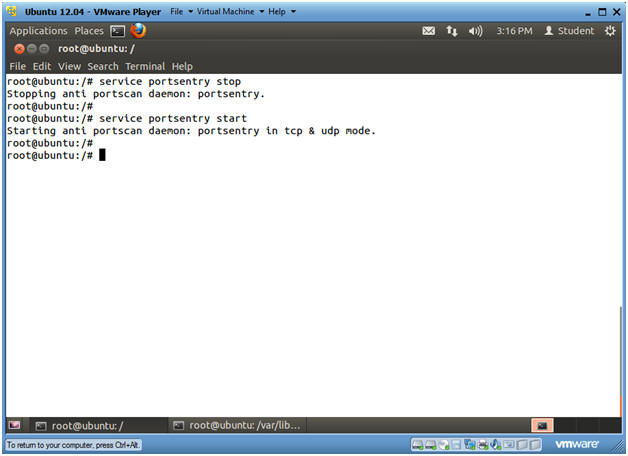Open the Applications menu

point(38,31)
